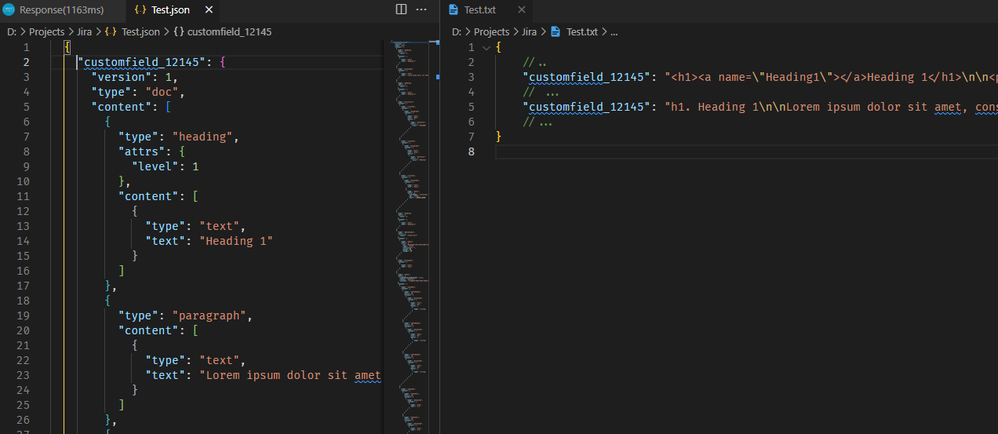Image resolution: width=998 pixels, height=434 pixels.
Task: Click the braces icon on the Test.json tab
Action: point(141,10)
